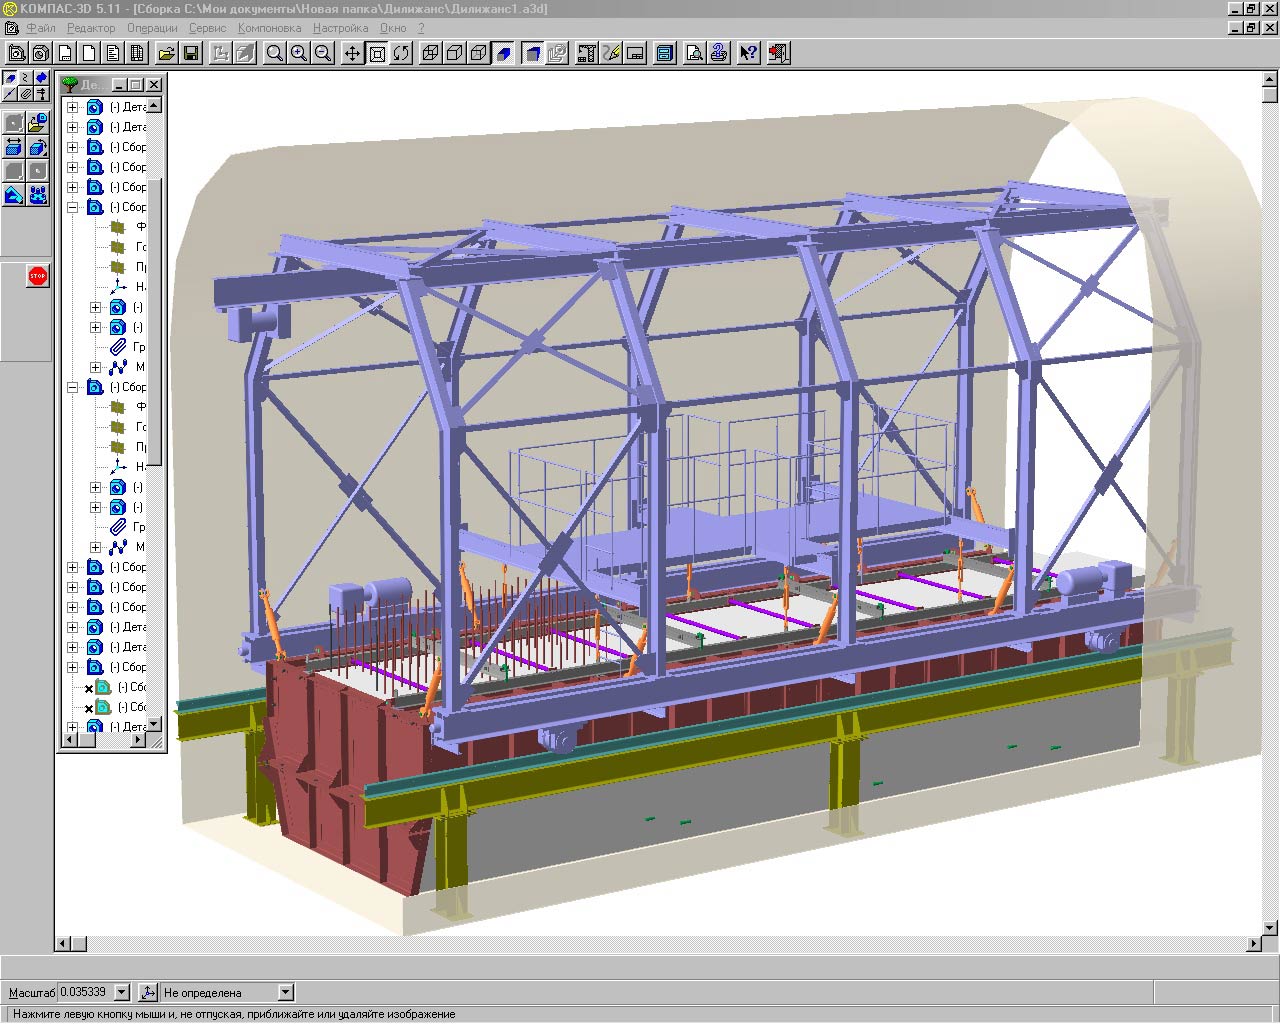Open the Компоновка menu

pyautogui.click(x=270, y=28)
